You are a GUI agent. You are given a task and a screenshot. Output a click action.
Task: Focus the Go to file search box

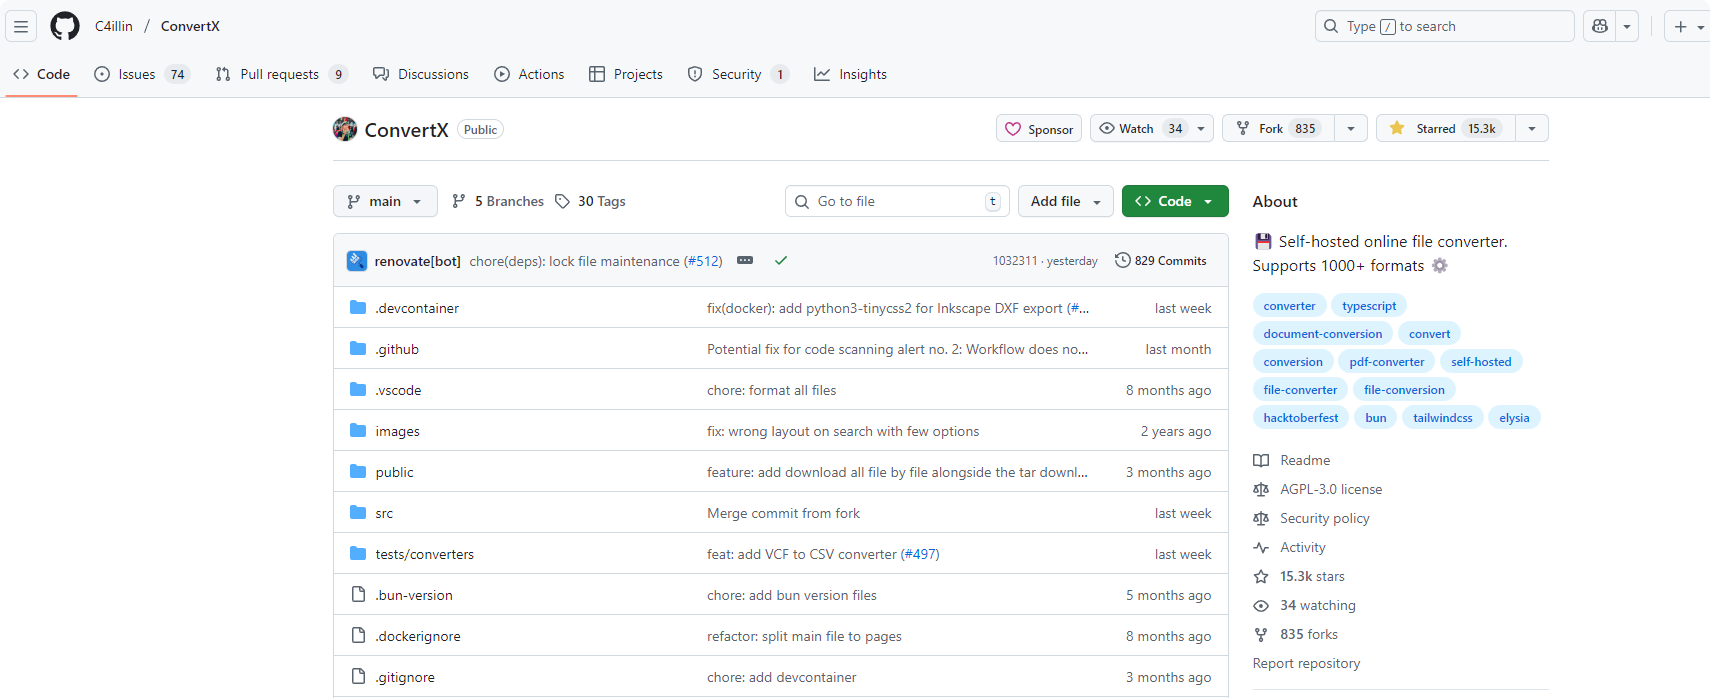tap(897, 201)
